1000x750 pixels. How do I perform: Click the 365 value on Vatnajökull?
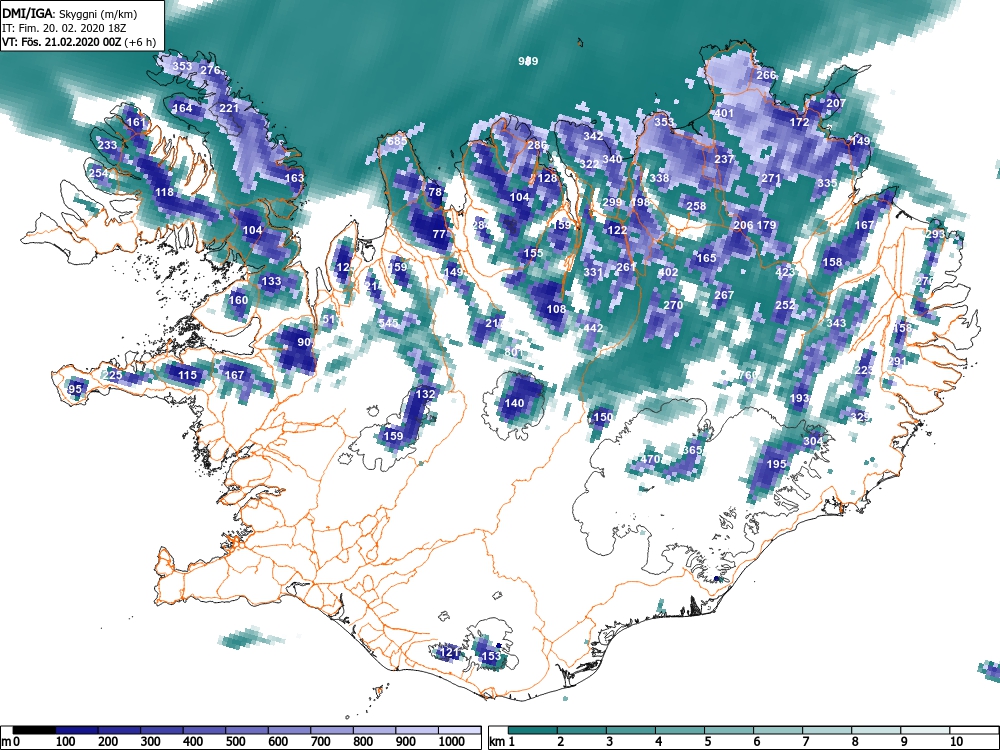pos(692,450)
